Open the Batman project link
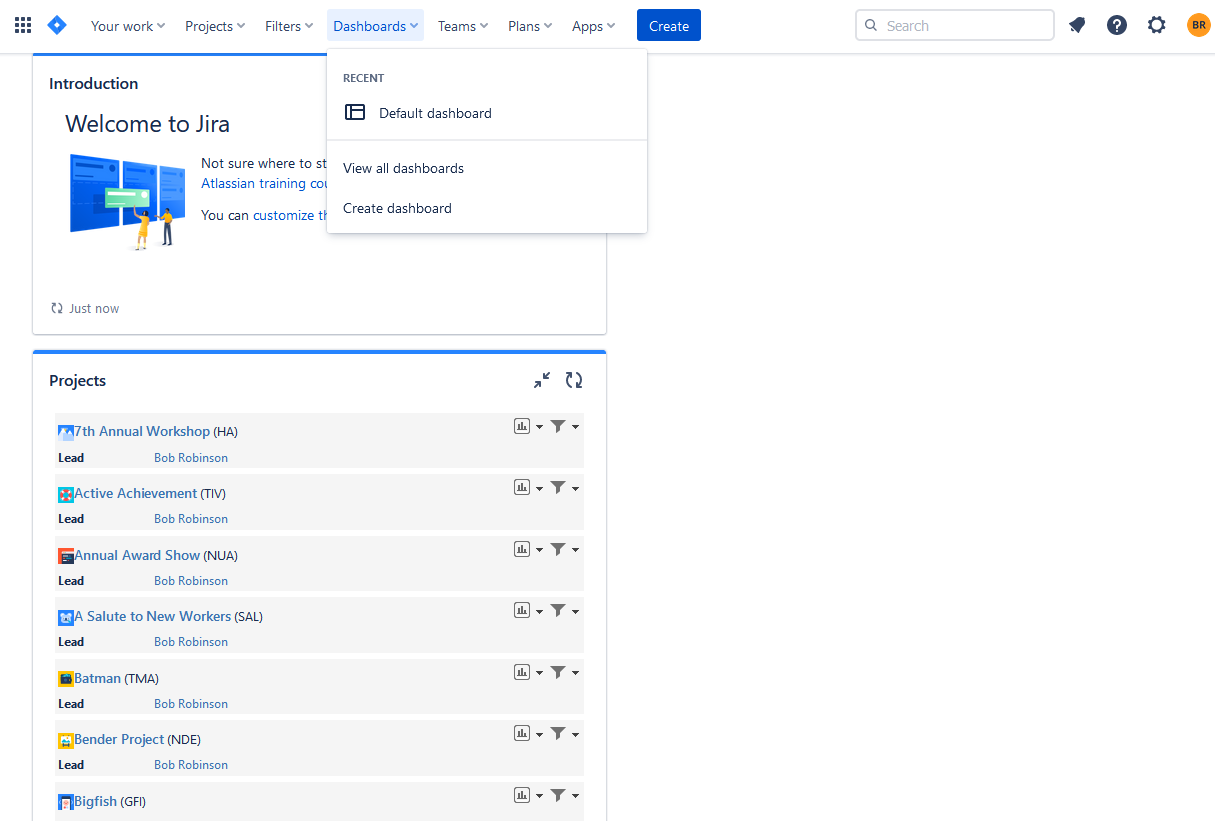 98,678
